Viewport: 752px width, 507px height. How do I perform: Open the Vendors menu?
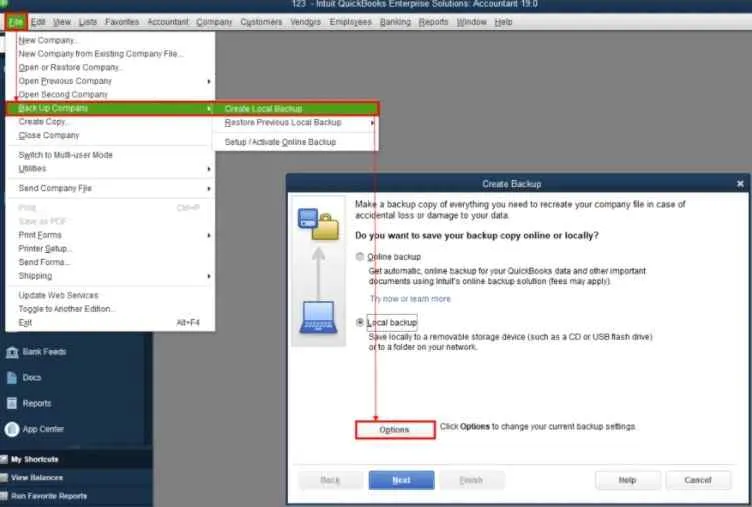click(305, 22)
